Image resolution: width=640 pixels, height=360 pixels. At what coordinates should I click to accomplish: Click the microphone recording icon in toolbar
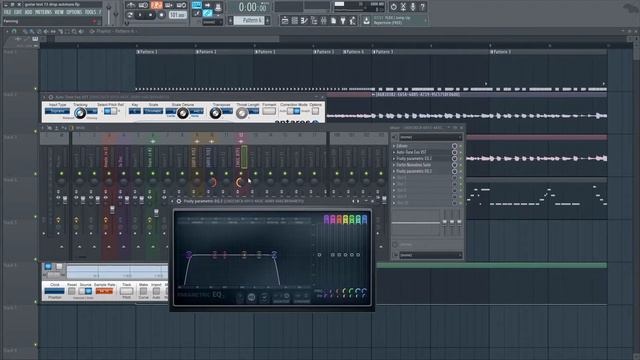click(413, 7)
